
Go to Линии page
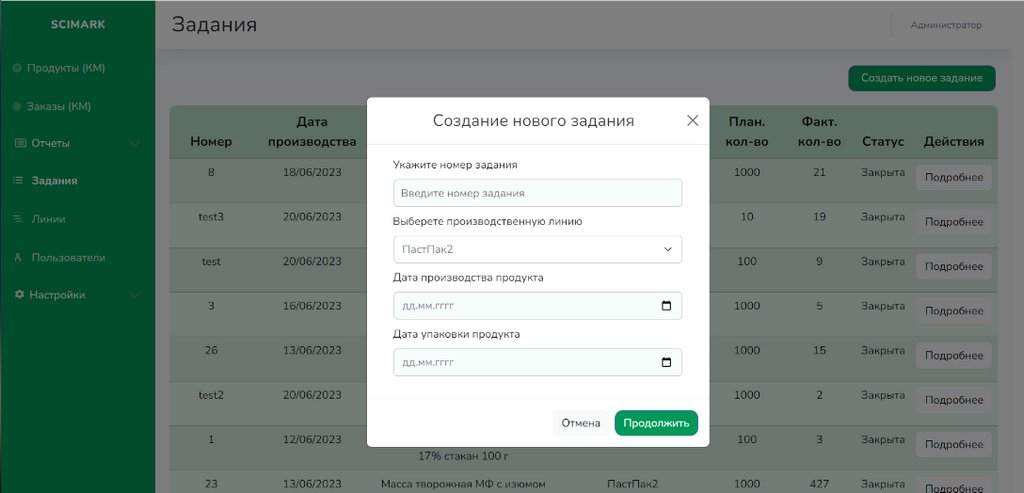[x=48, y=219]
